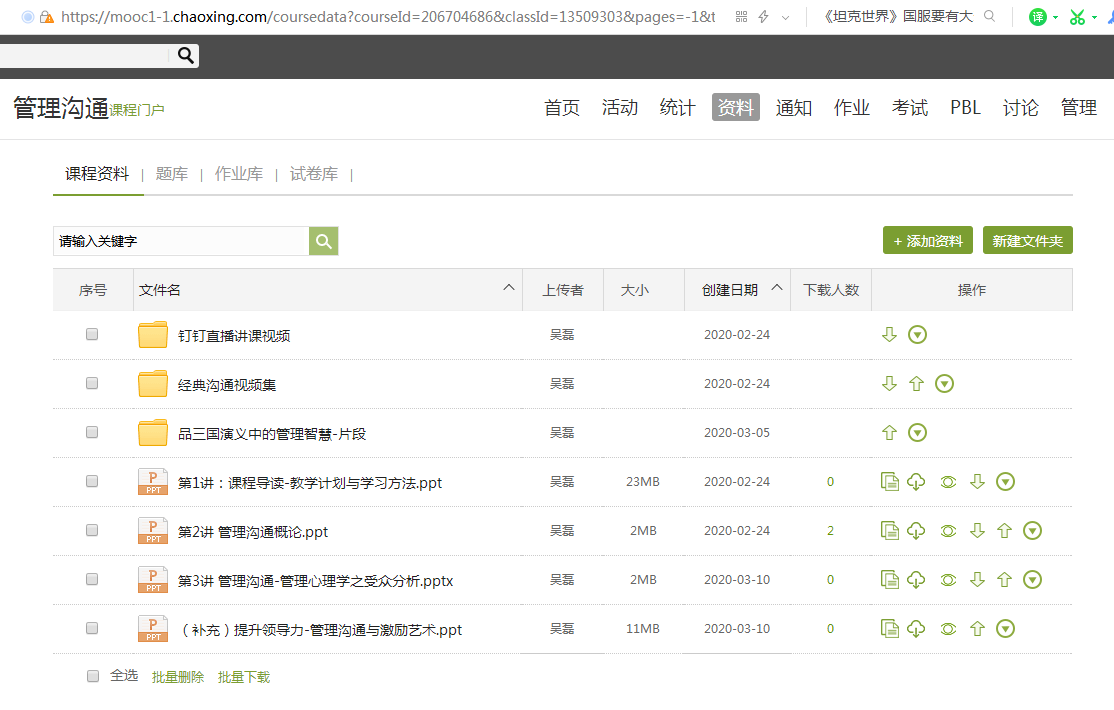Click the 批量下载 link
The image size is (1114, 710).
click(244, 677)
